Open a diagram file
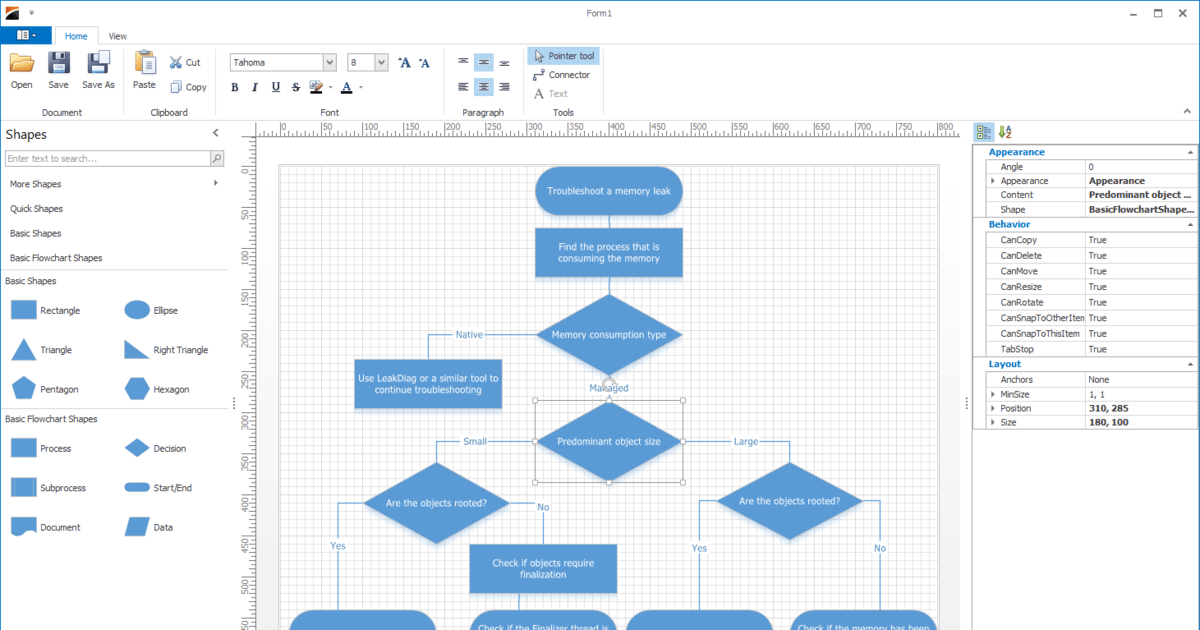Screen dimensions: 1200x630 point(21,70)
